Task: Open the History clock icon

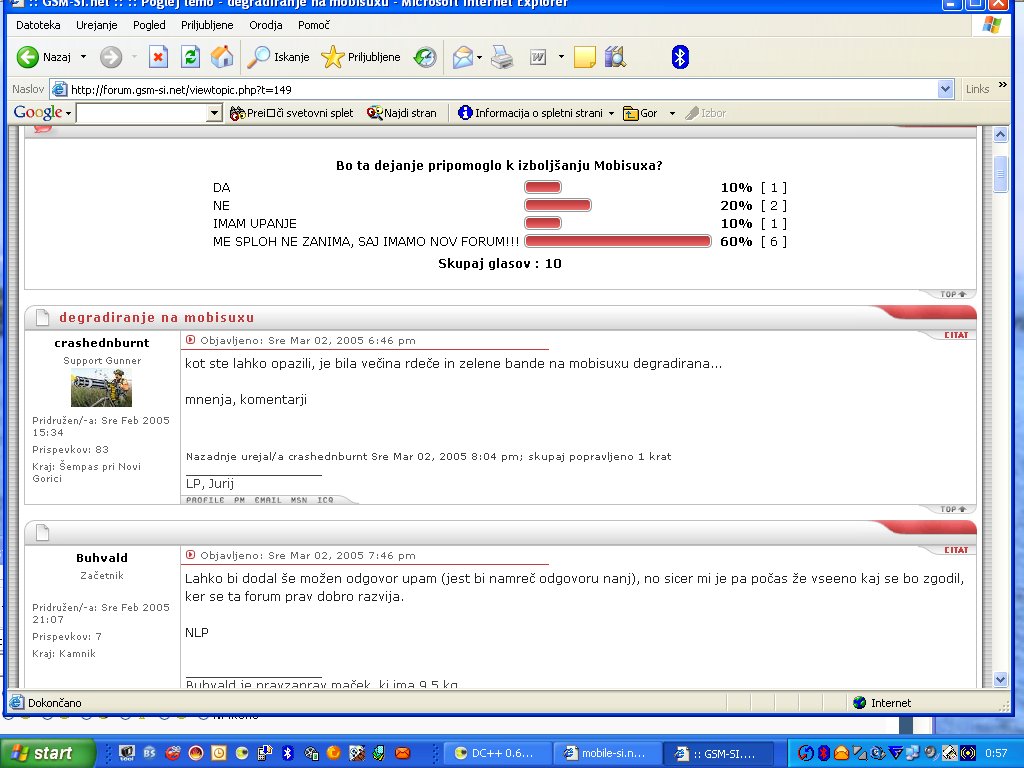Action: (x=426, y=57)
